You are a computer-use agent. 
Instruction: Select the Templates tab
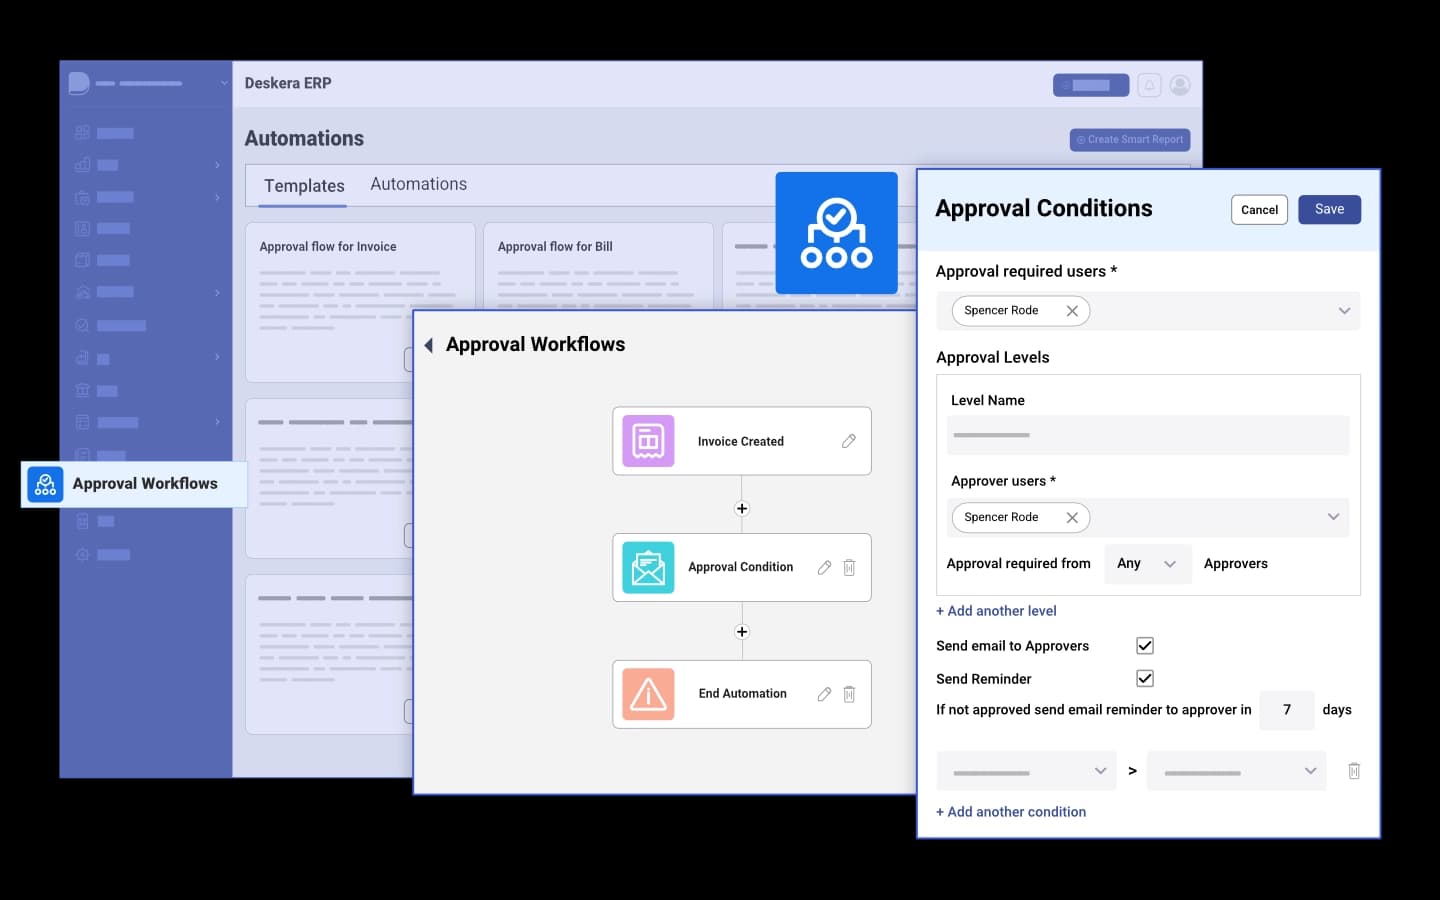tap(304, 186)
